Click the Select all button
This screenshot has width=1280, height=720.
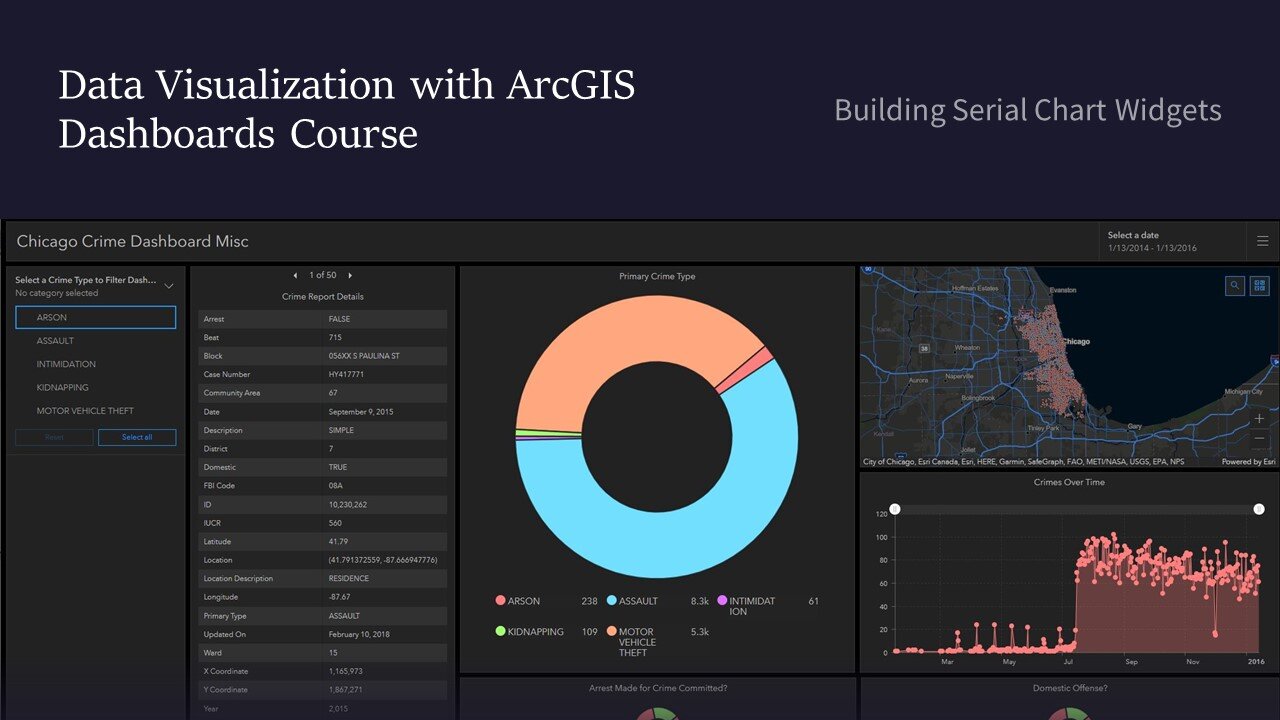pyautogui.click(x=137, y=437)
